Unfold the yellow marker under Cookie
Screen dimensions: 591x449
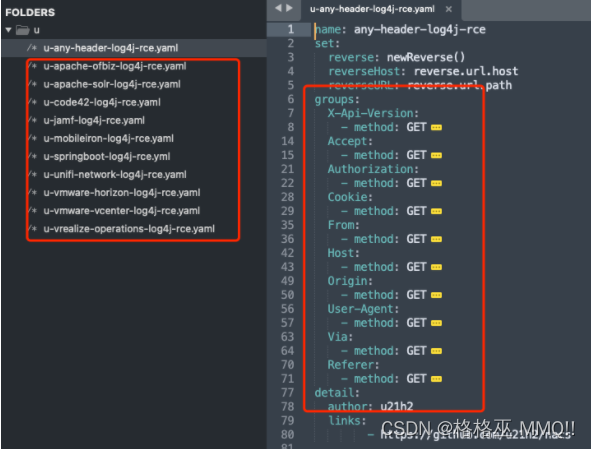[x=436, y=211]
